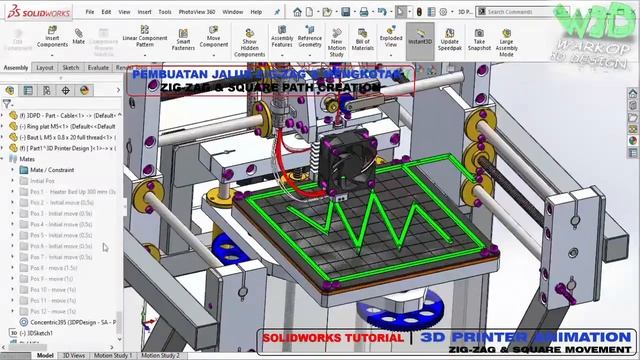
Task: Expand the Initial Pos folder
Action: [12, 181]
